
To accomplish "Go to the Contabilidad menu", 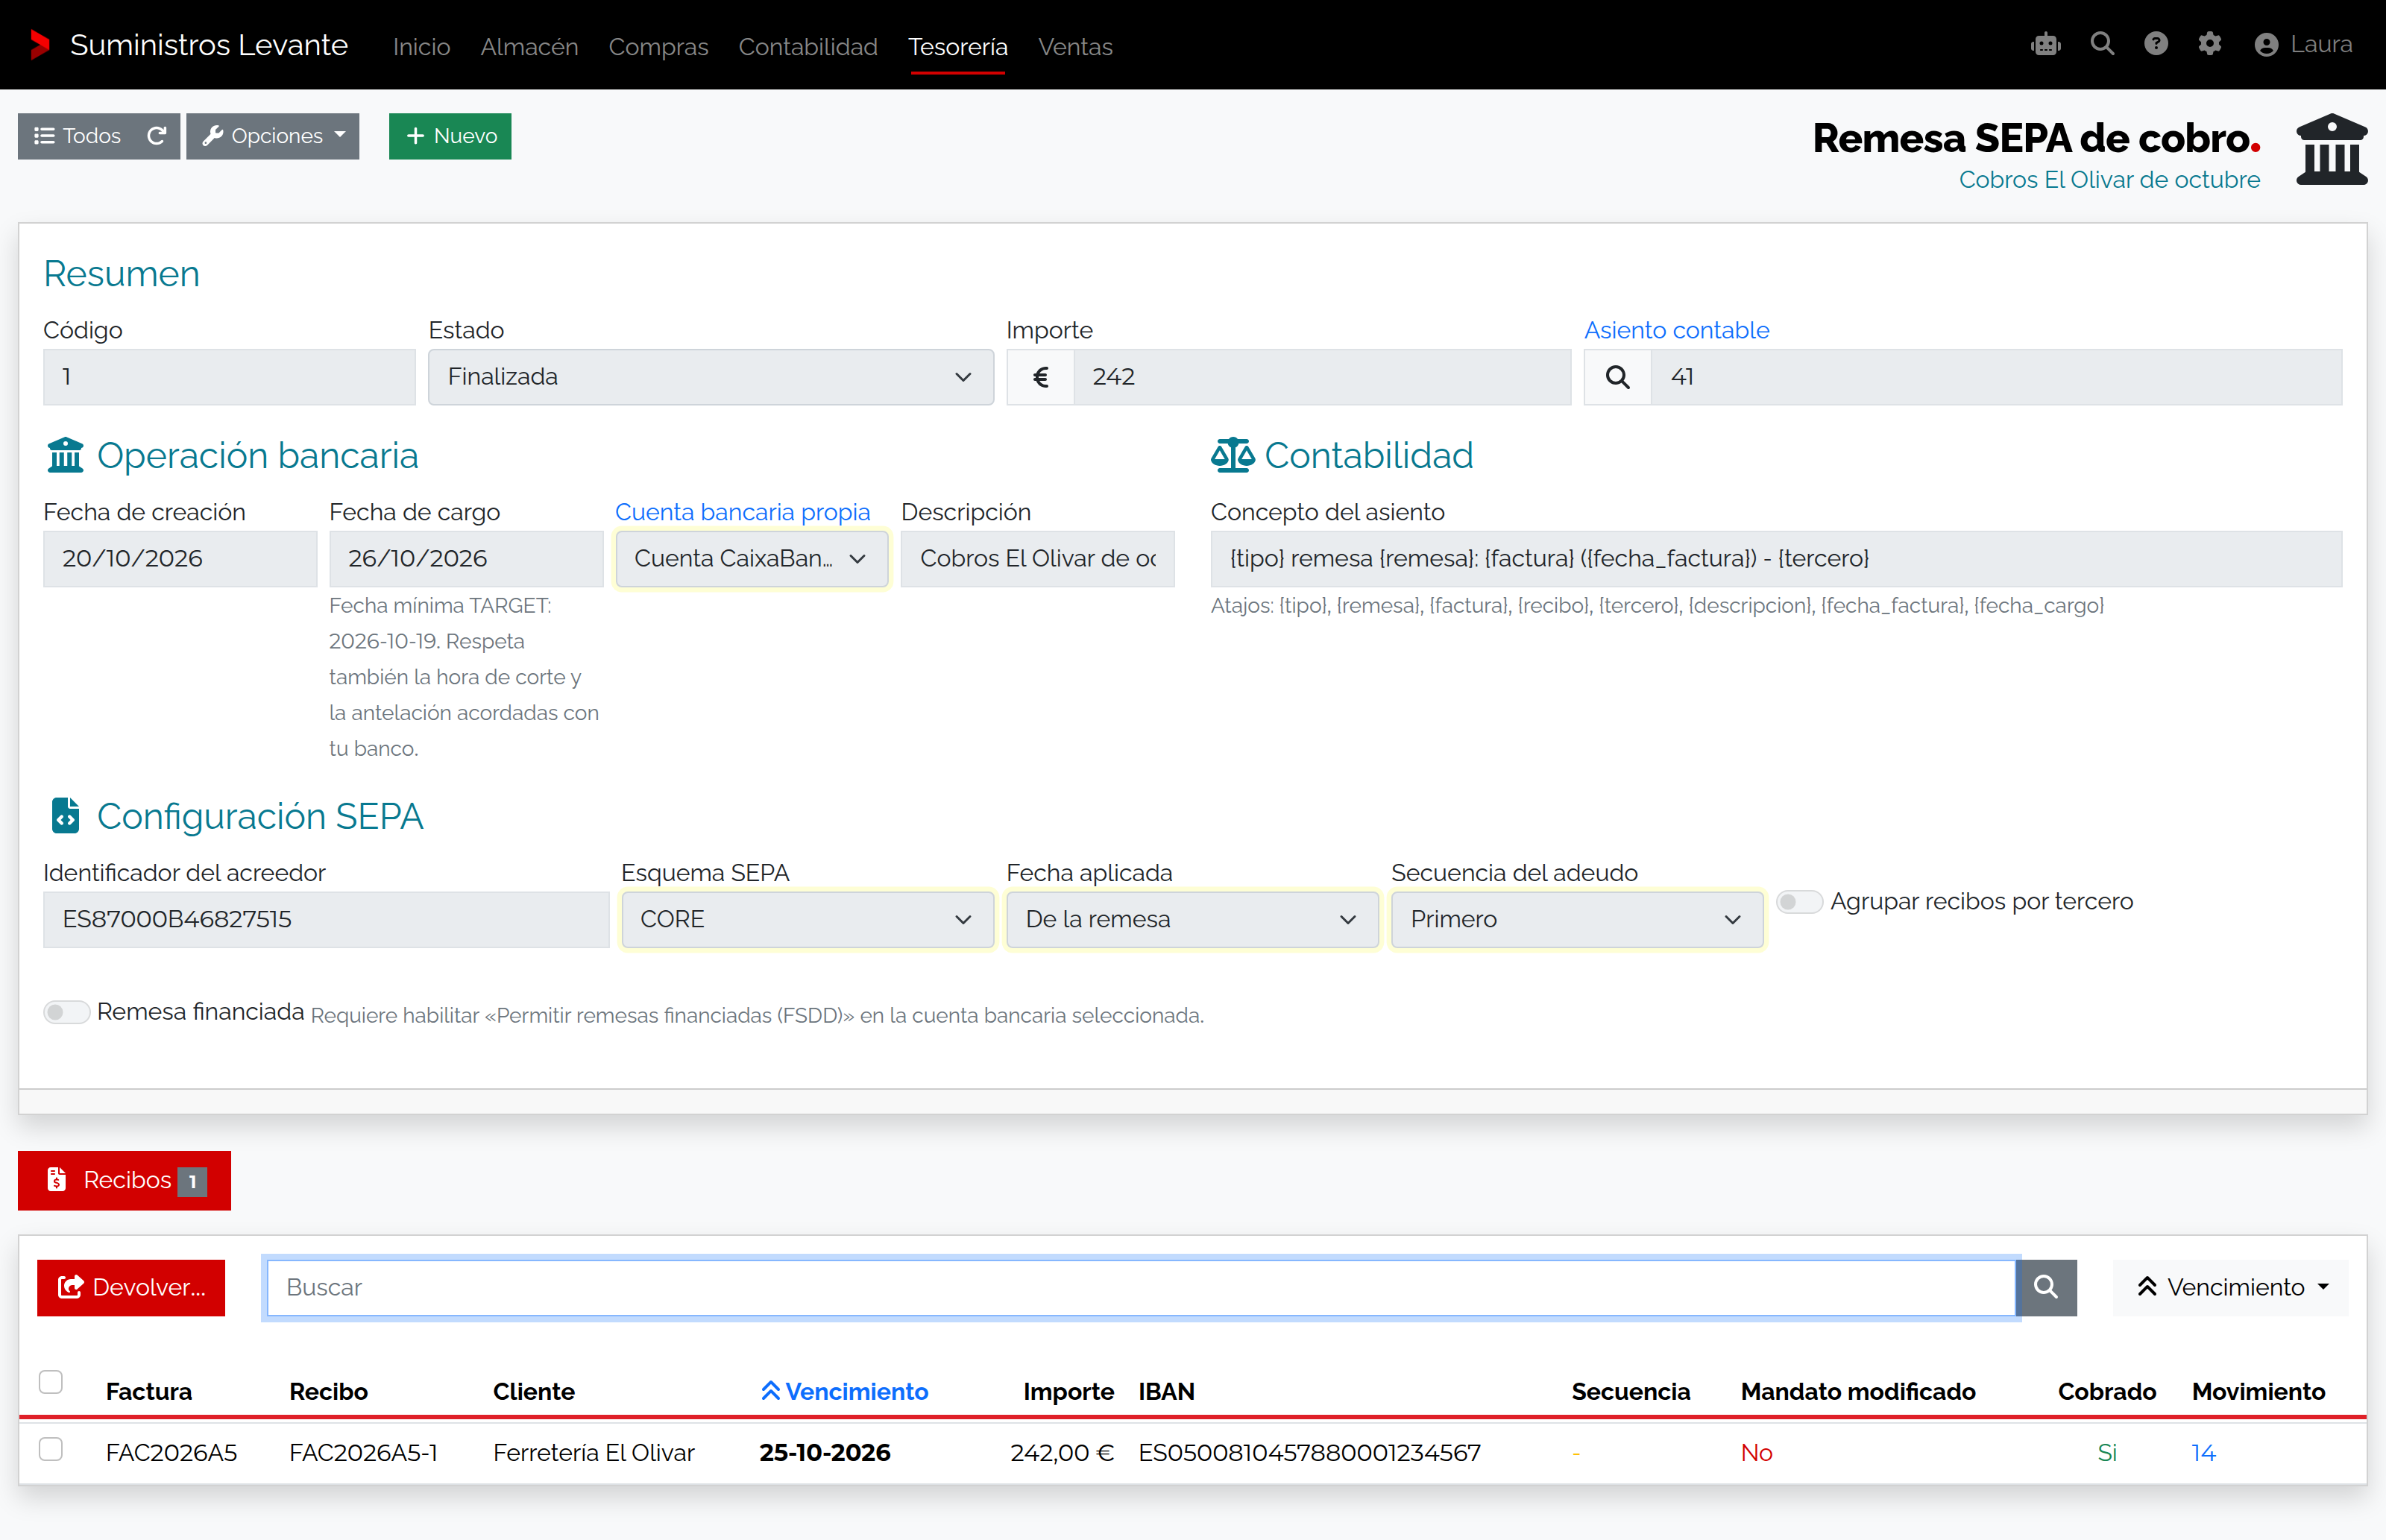I will pos(808,46).
